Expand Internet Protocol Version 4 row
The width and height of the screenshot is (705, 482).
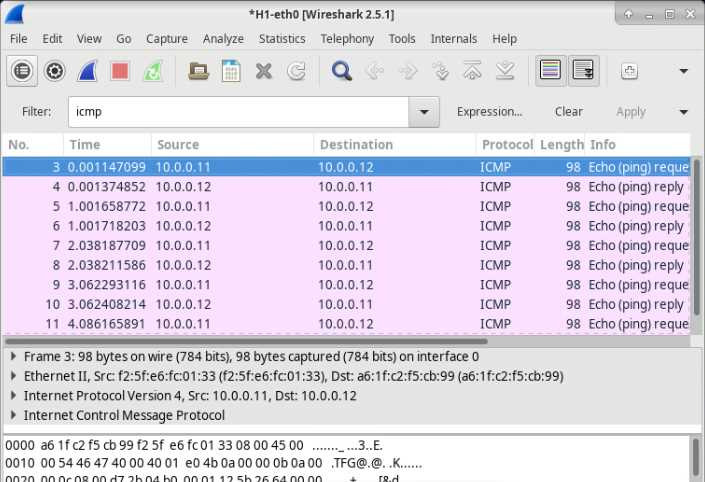(x=13, y=396)
